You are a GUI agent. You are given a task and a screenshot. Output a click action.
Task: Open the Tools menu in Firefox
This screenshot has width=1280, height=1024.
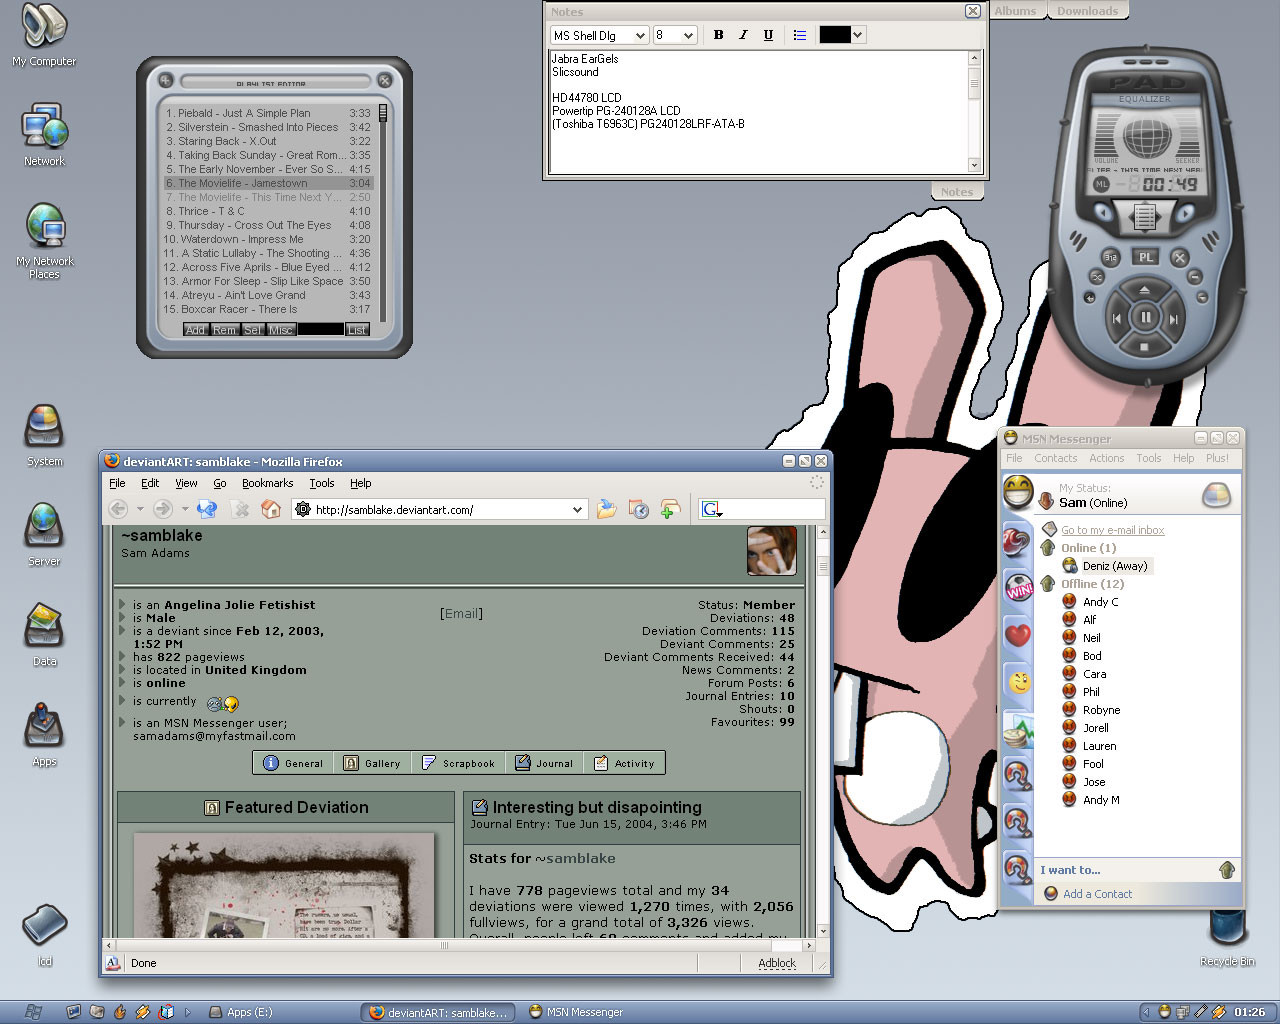click(x=322, y=483)
